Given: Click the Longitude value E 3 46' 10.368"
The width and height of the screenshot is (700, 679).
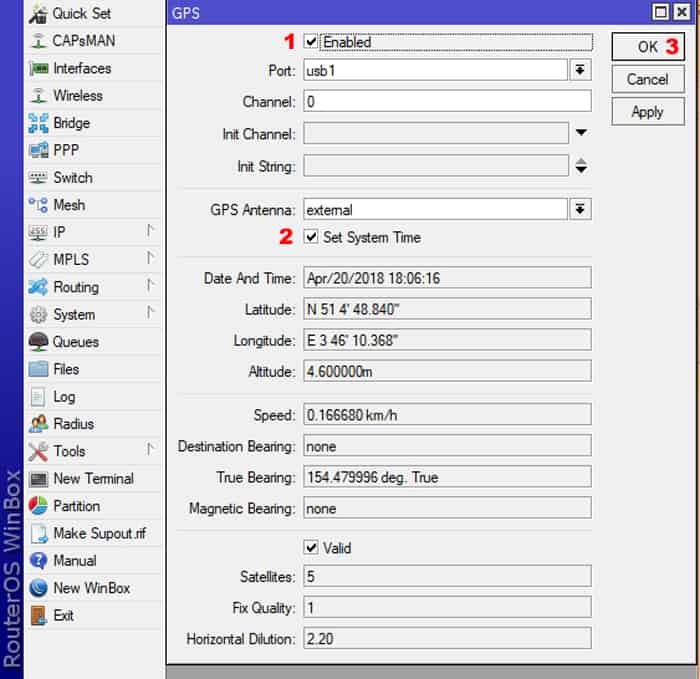Looking at the screenshot, I should pos(447,340).
